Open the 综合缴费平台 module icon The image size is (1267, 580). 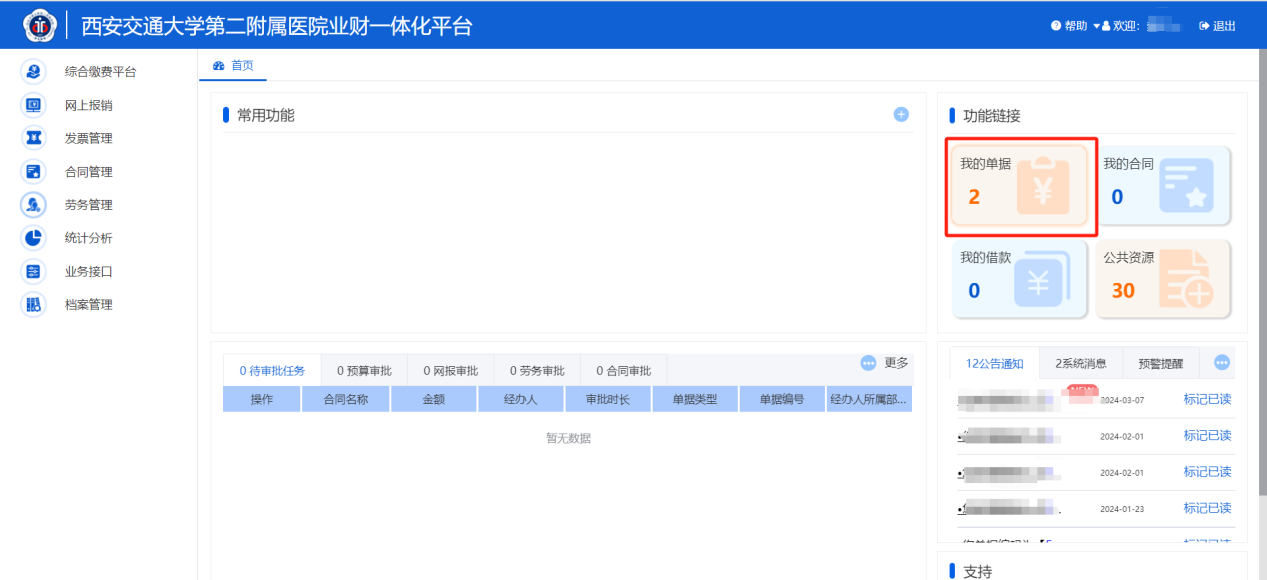tap(33, 71)
